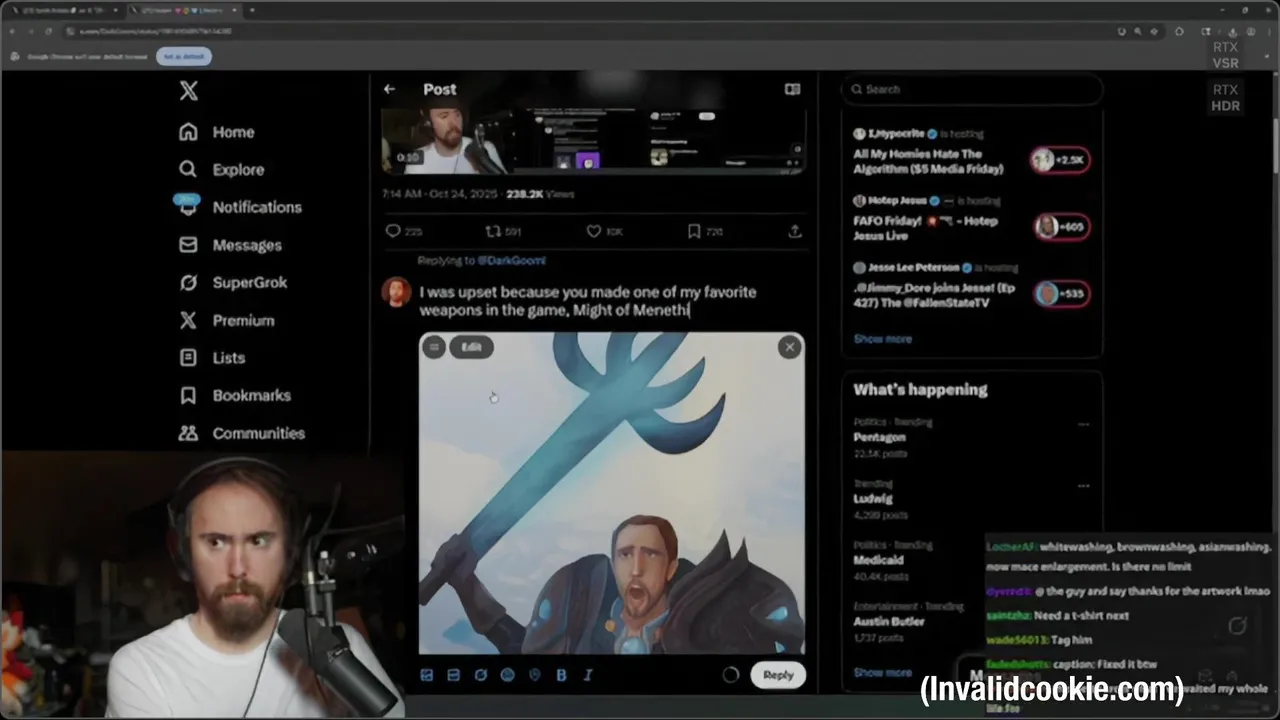
Task: Join the +2.5K listeners space
Action: [x=1061, y=160]
